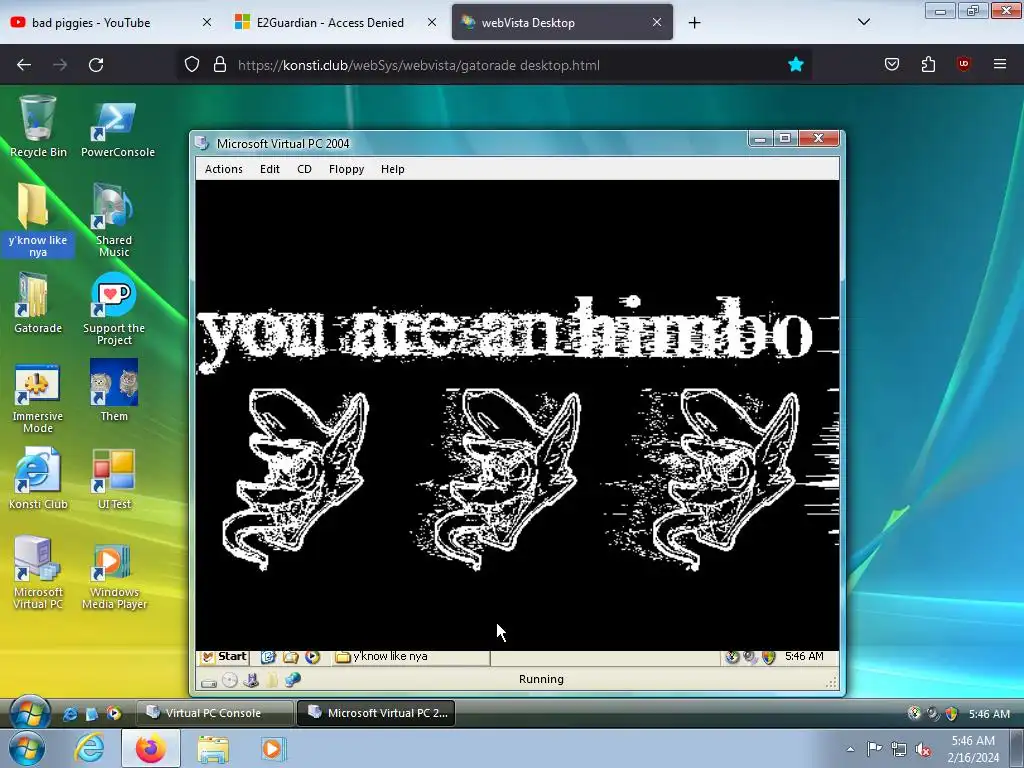Open the Gatorade folder shortcut
1024x768 pixels.
[x=38, y=303]
